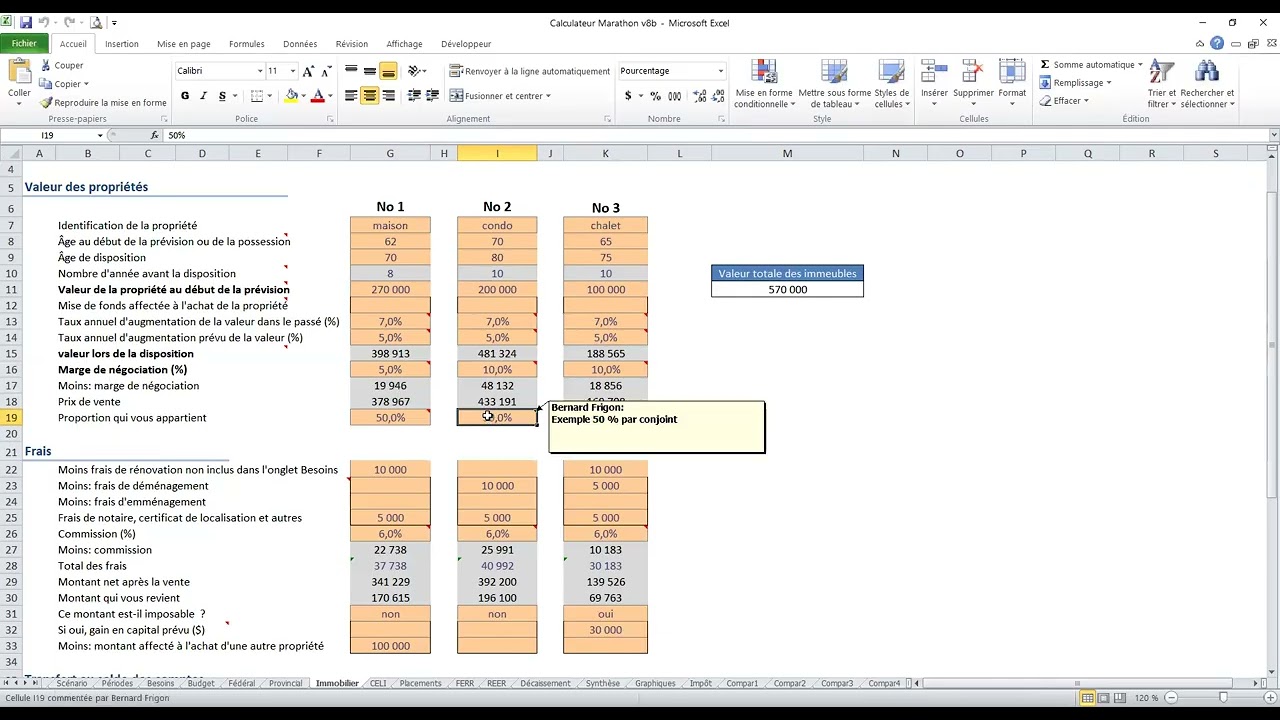
Task: Click the Insérer cells icon
Action: pos(934,72)
